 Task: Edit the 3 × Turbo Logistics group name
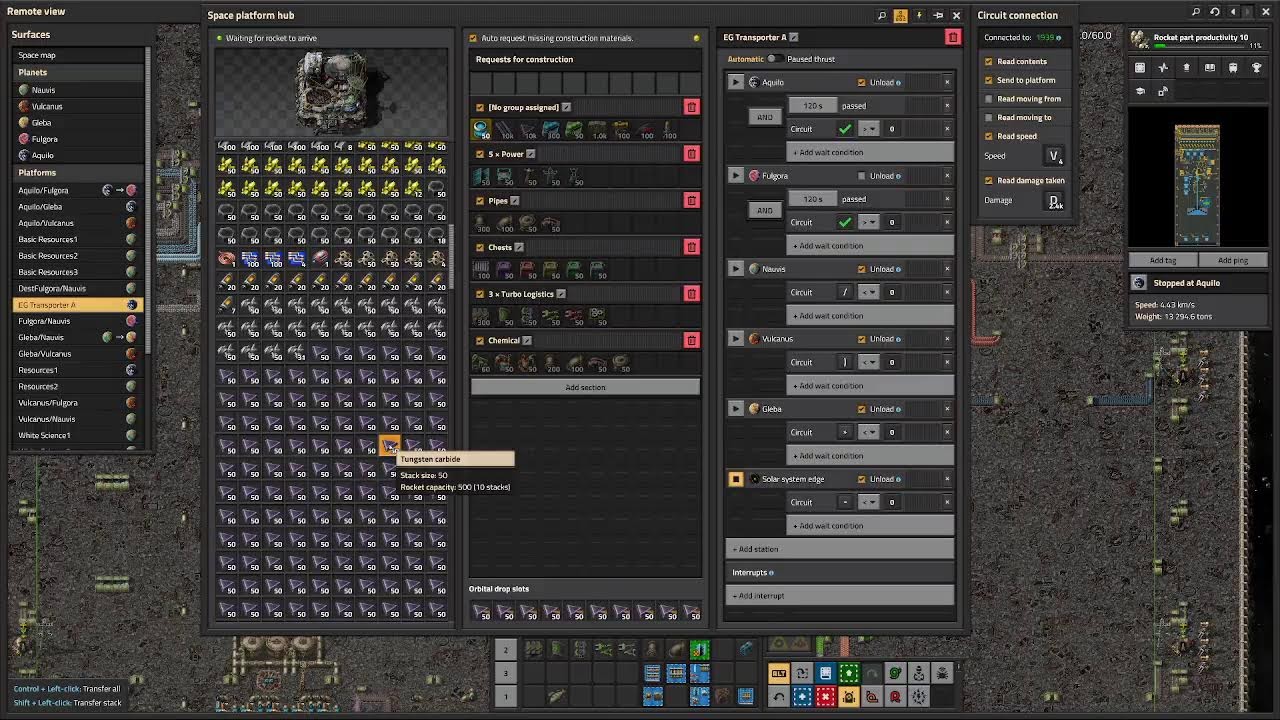coord(561,294)
